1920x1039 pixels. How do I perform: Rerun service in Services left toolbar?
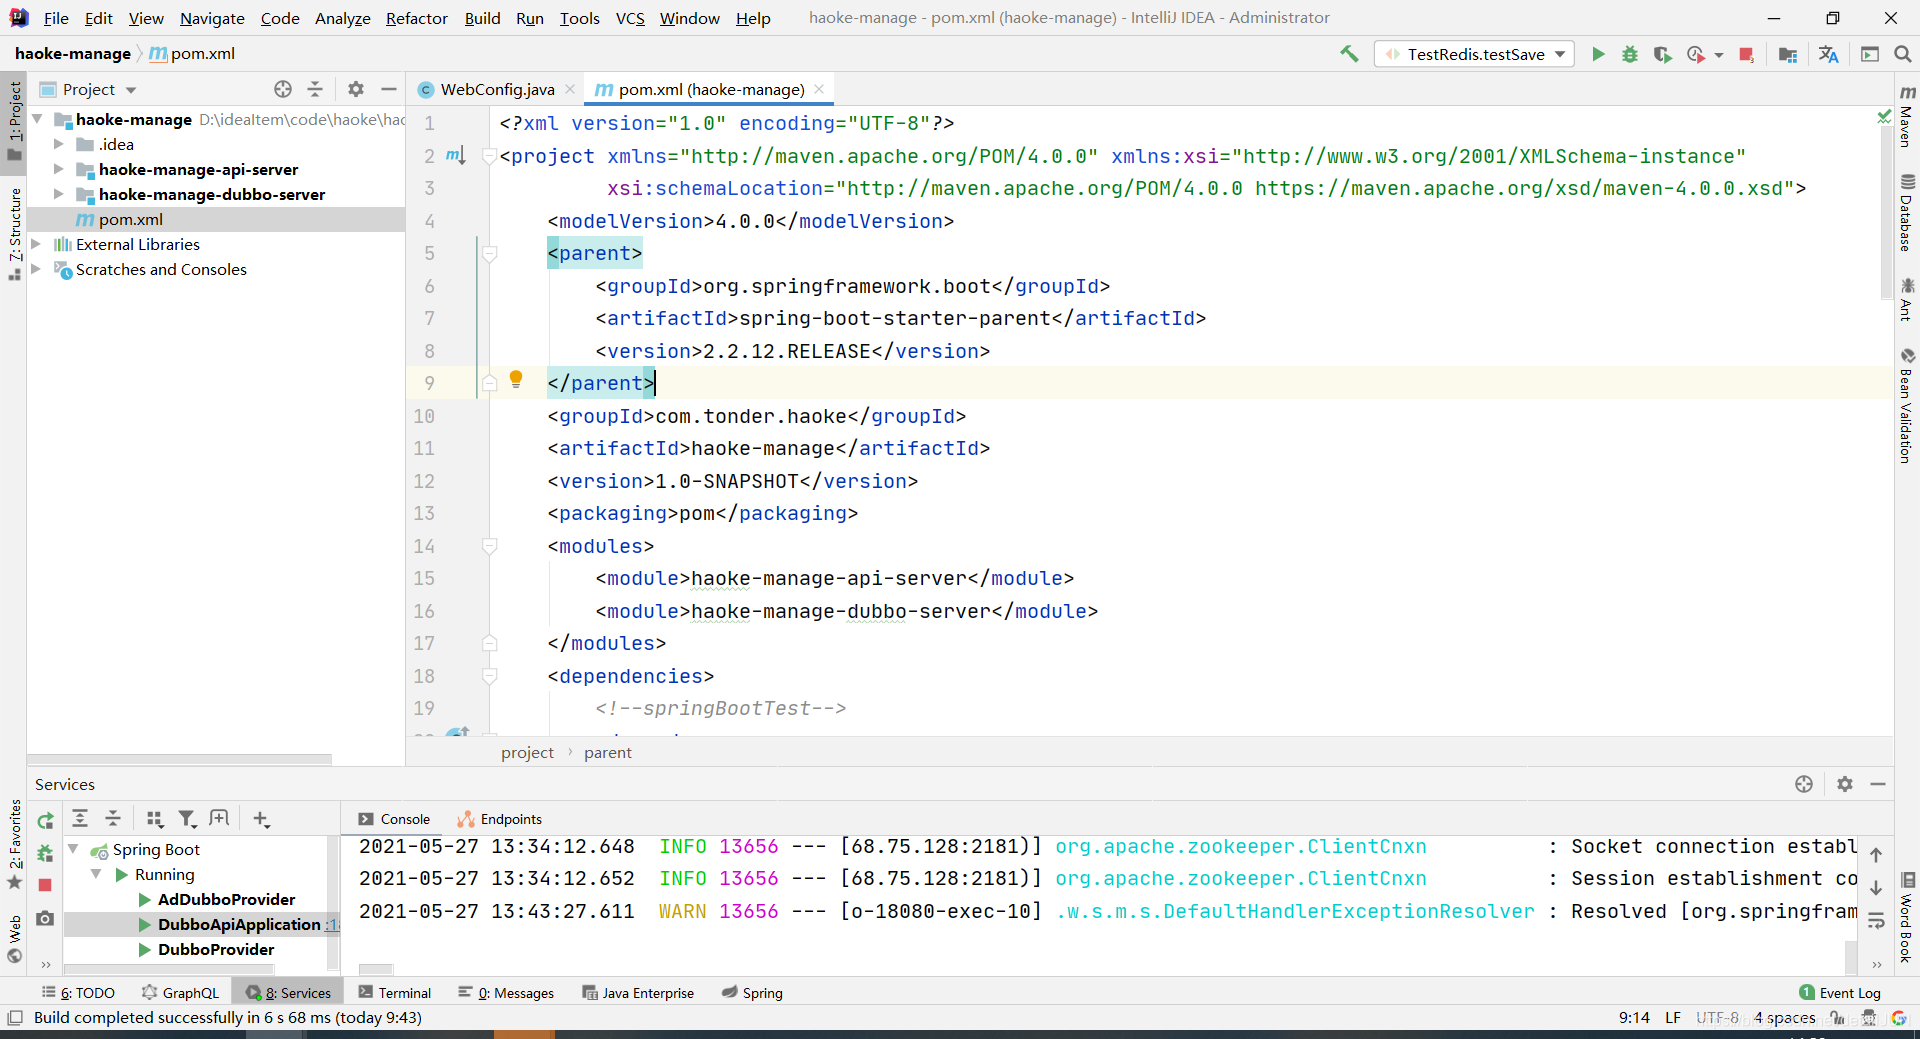45,821
